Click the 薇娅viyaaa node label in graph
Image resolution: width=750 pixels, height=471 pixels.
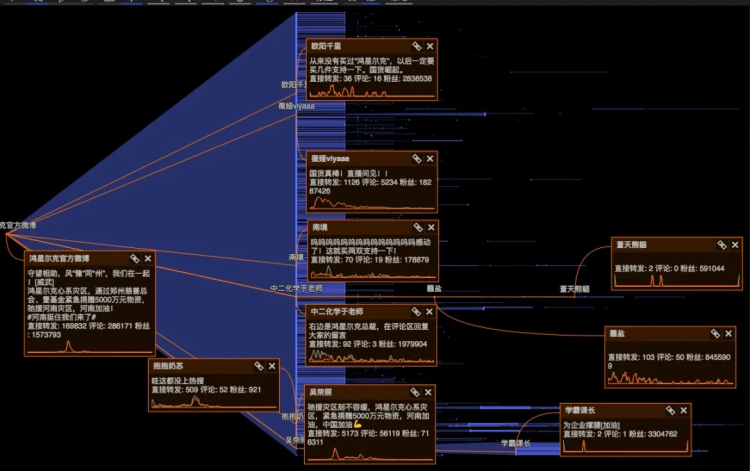(297, 106)
